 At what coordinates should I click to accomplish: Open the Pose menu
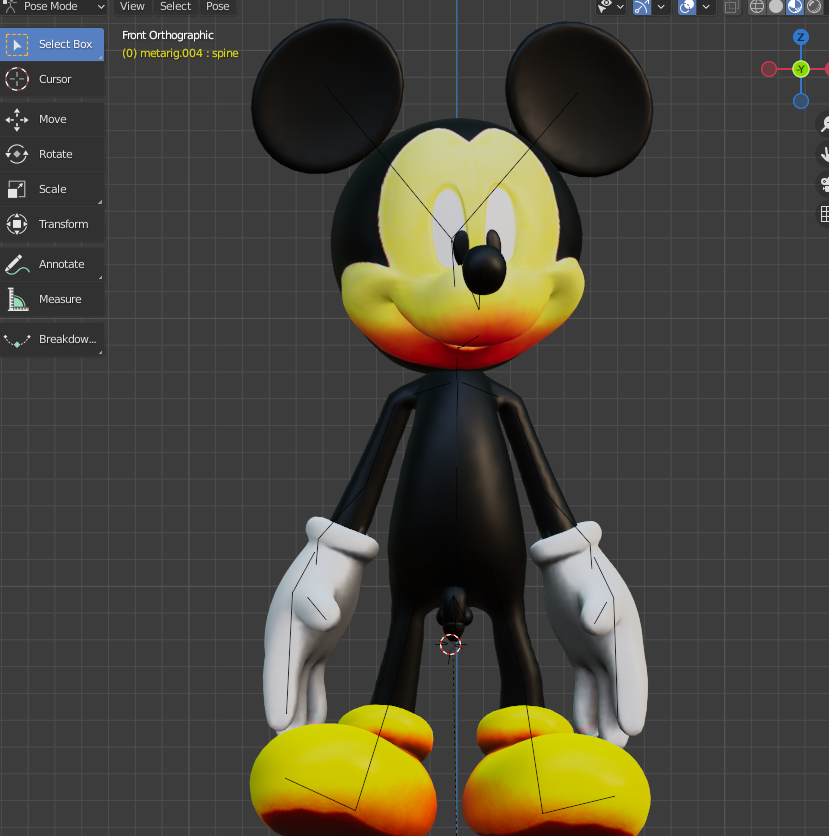218,7
